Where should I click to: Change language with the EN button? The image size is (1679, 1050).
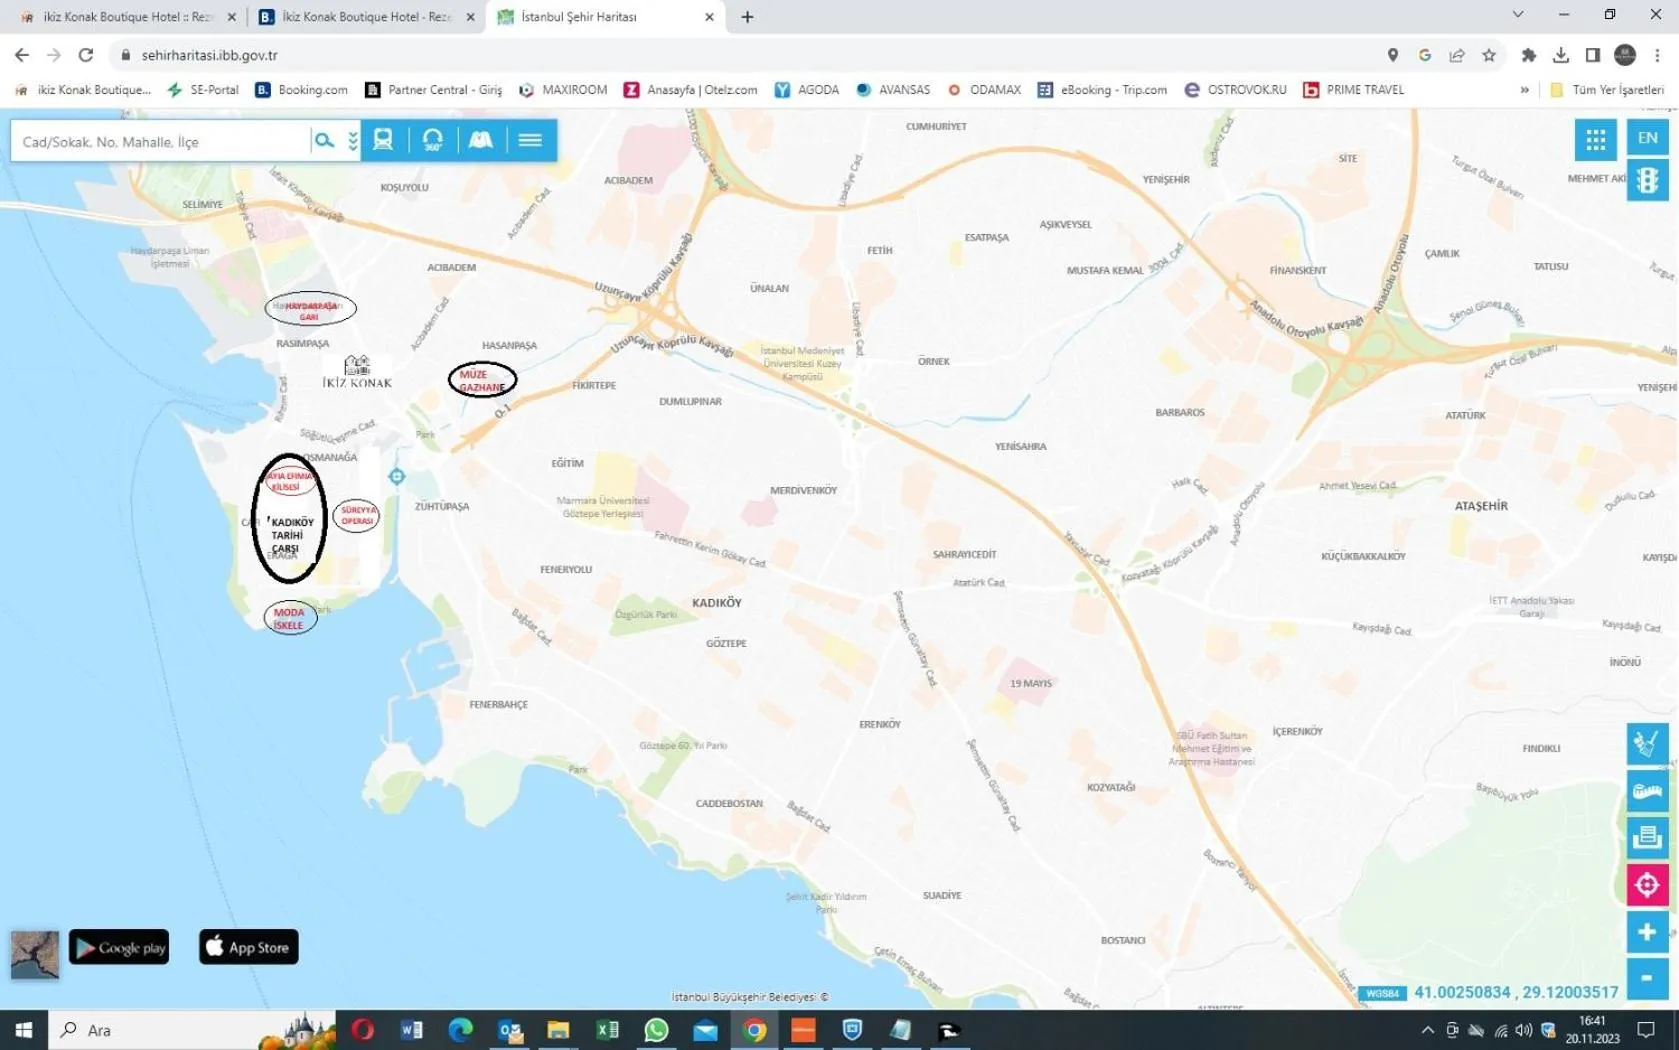coord(1648,137)
